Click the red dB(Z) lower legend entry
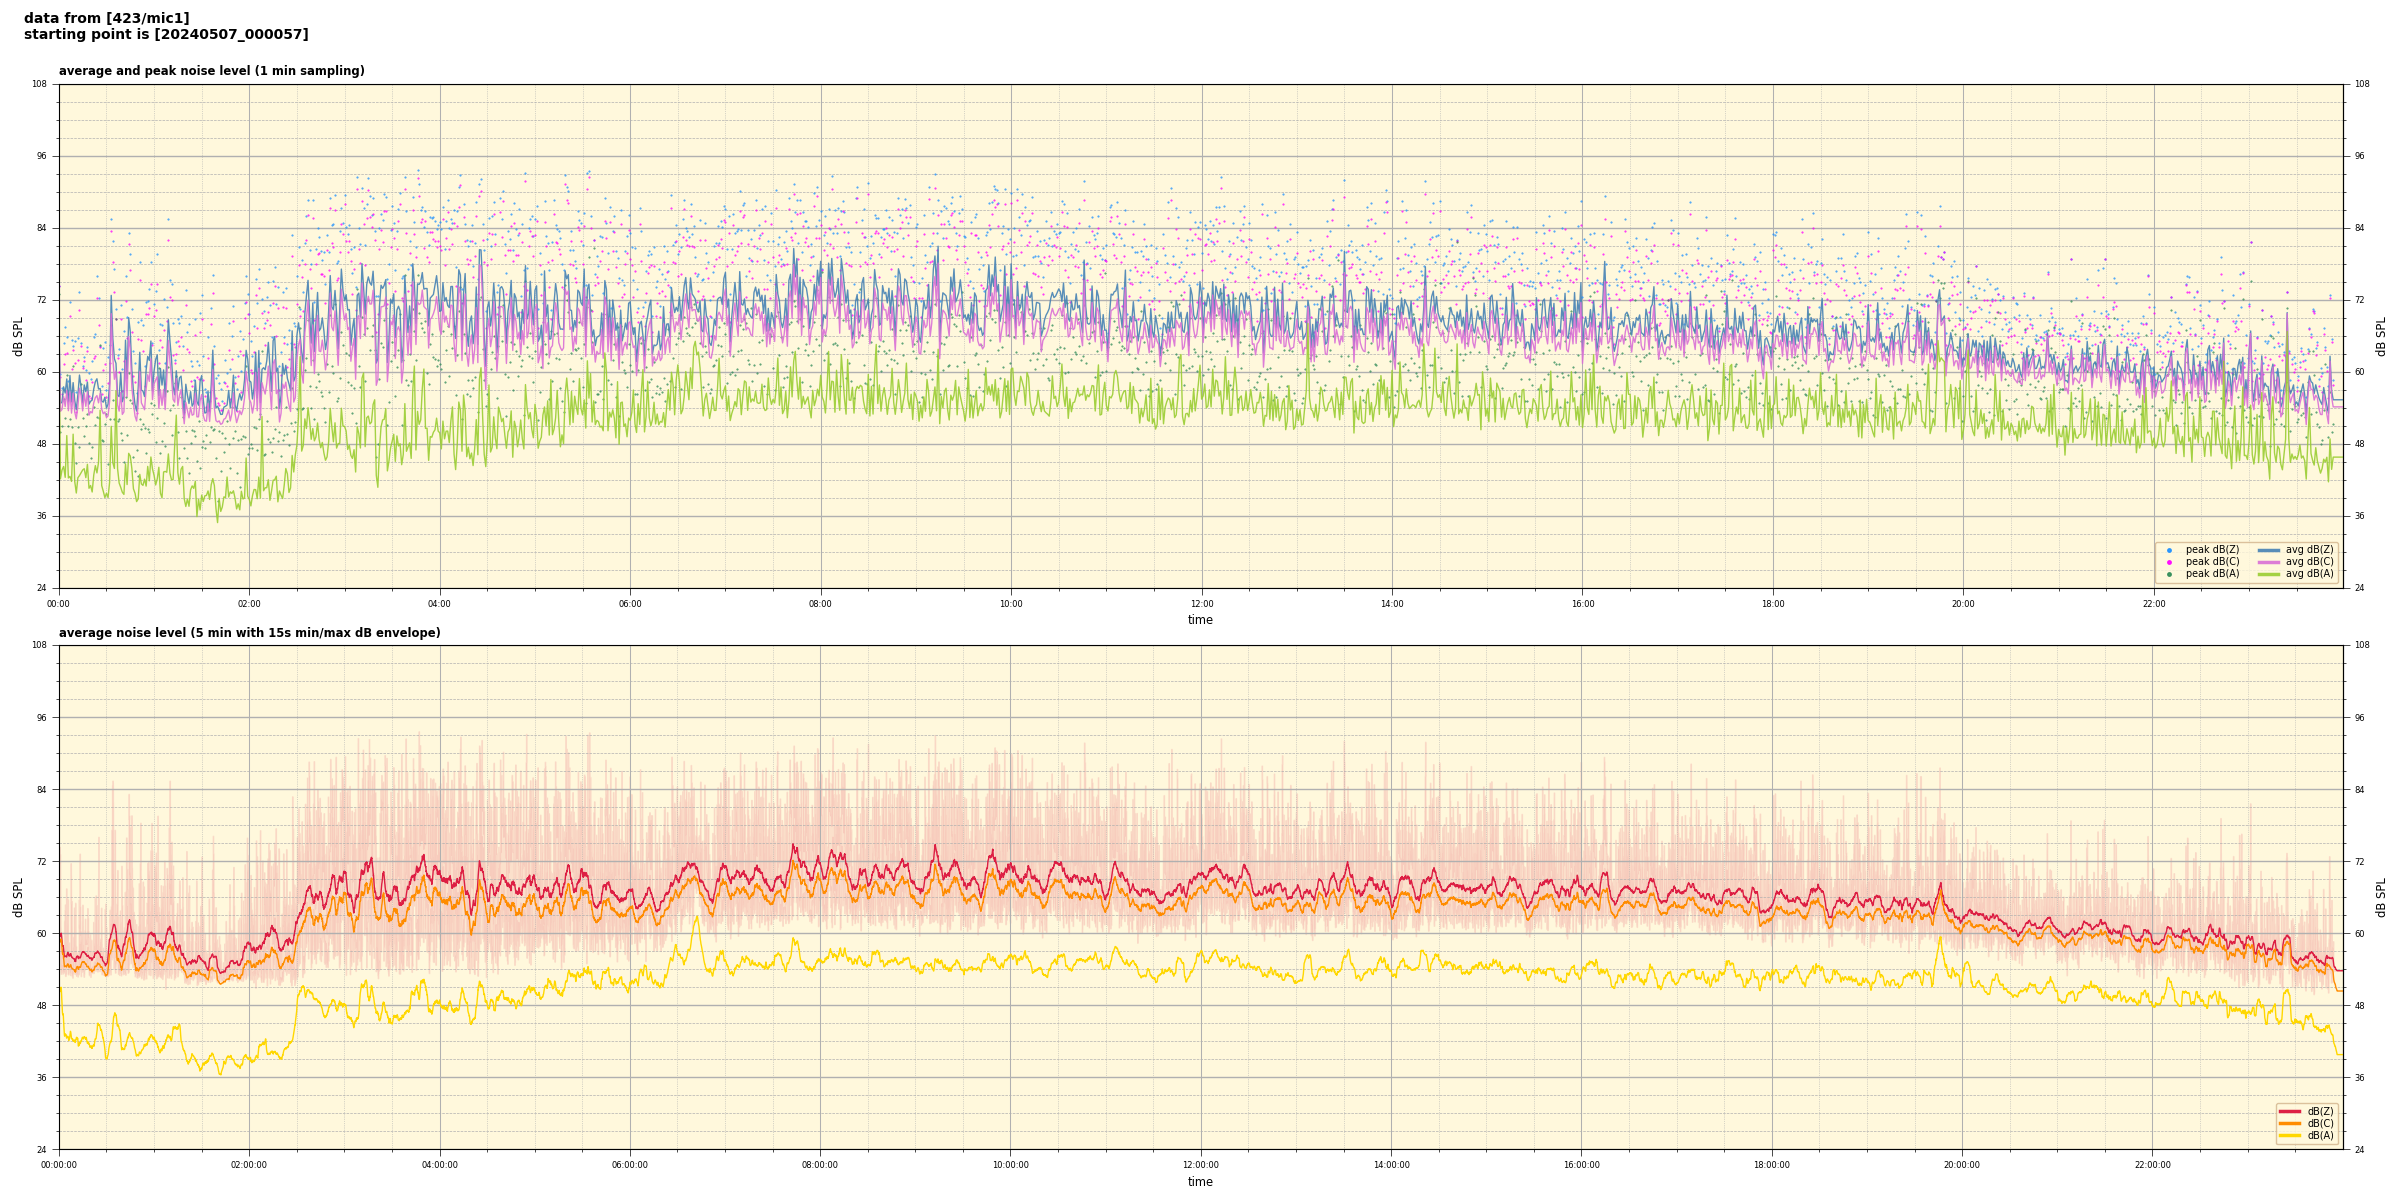The width and height of the screenshot is (2400, 1200). [2290, 1111]
